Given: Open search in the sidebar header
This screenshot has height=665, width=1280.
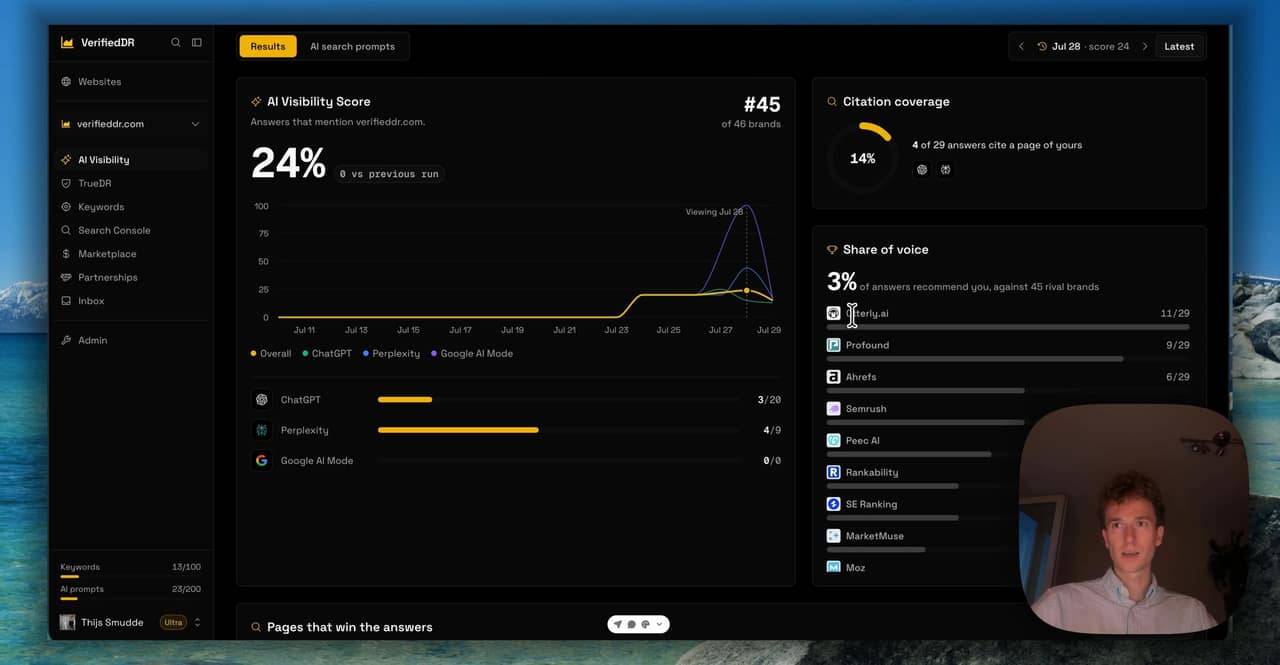Looking at the screenshot, I should point(176,43).
